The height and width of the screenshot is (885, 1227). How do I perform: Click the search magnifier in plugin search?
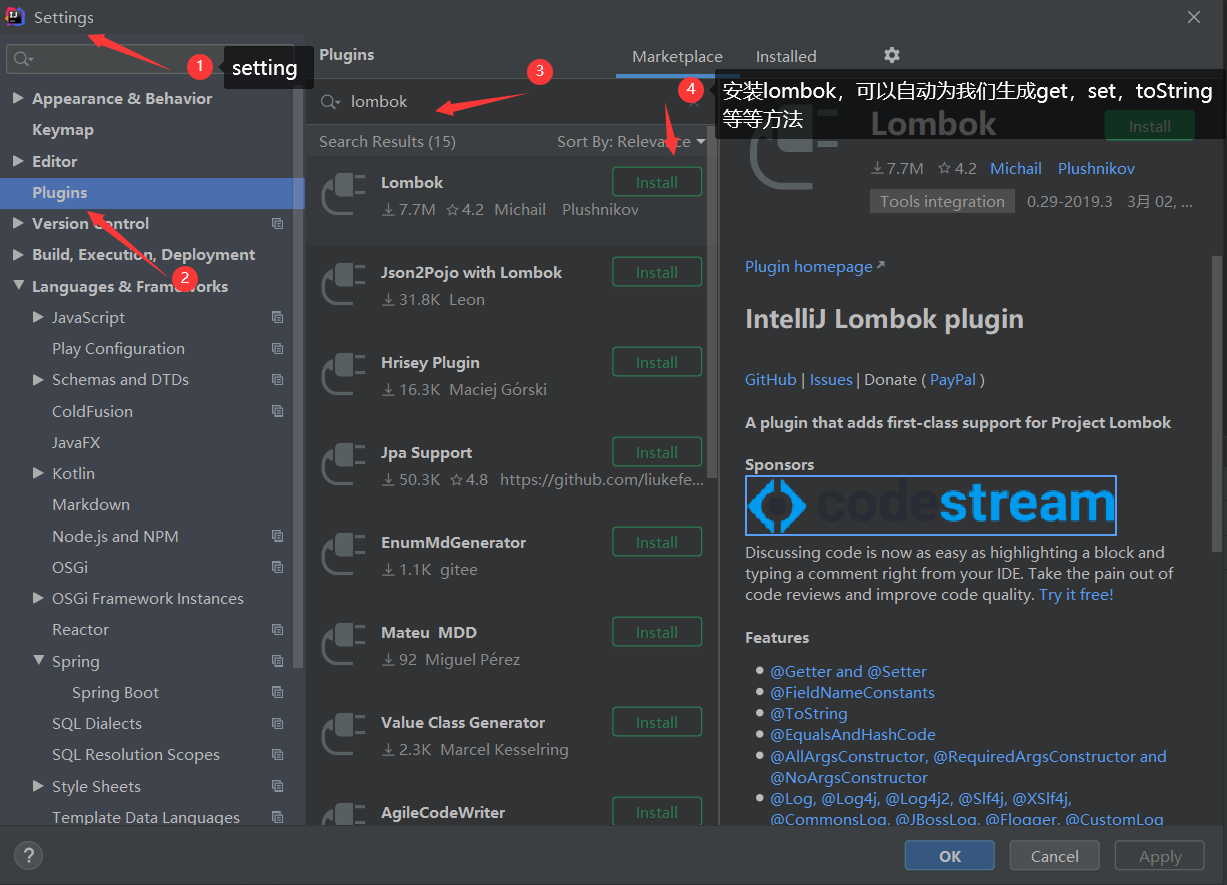pyautogui.click(x=329, y=102)
